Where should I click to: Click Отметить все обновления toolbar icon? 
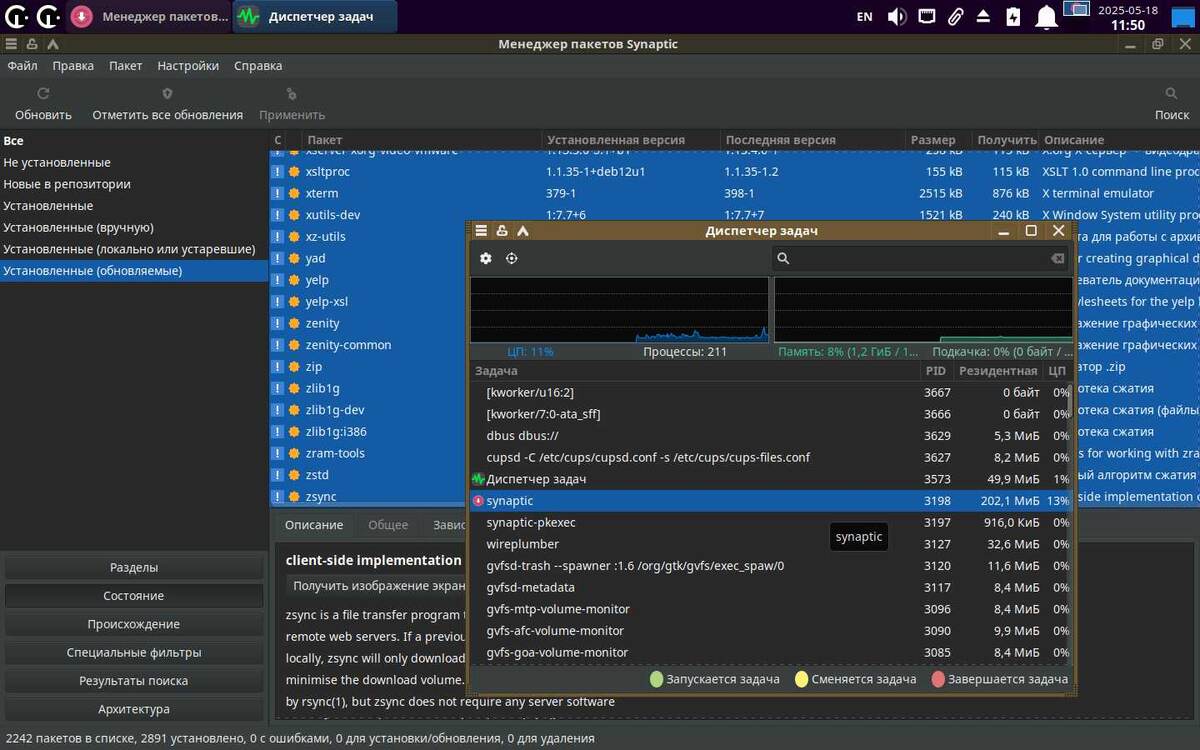tap(167, 94)
